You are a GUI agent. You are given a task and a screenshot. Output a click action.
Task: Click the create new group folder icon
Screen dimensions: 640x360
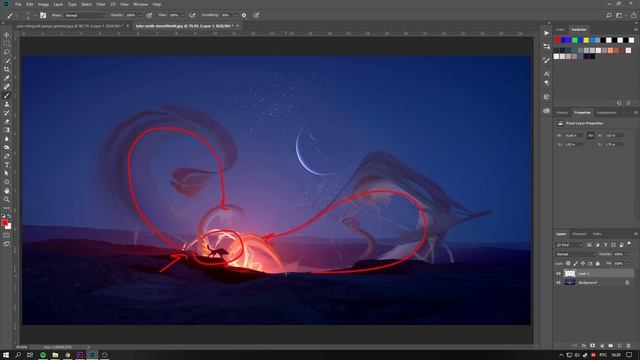coord(611,346)
